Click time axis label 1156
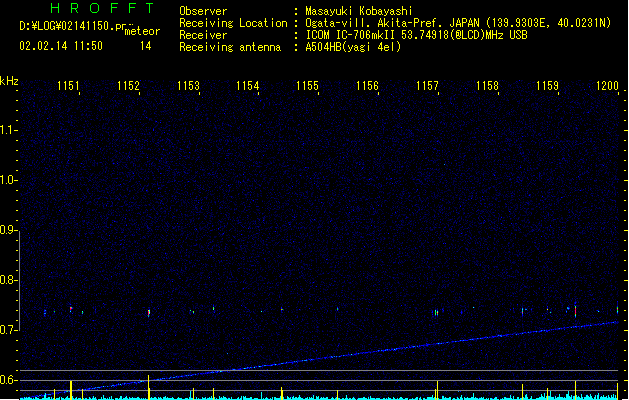 (x=367, y=85)
